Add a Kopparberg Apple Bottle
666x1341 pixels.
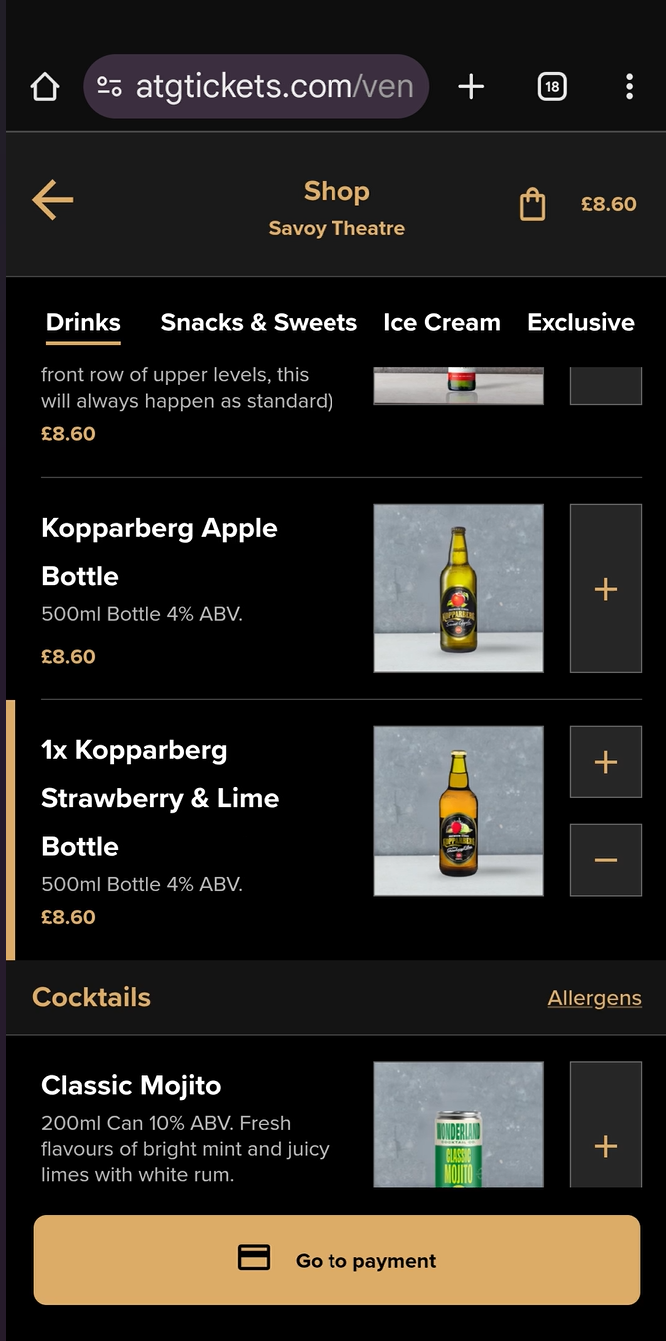coord(605,589)
